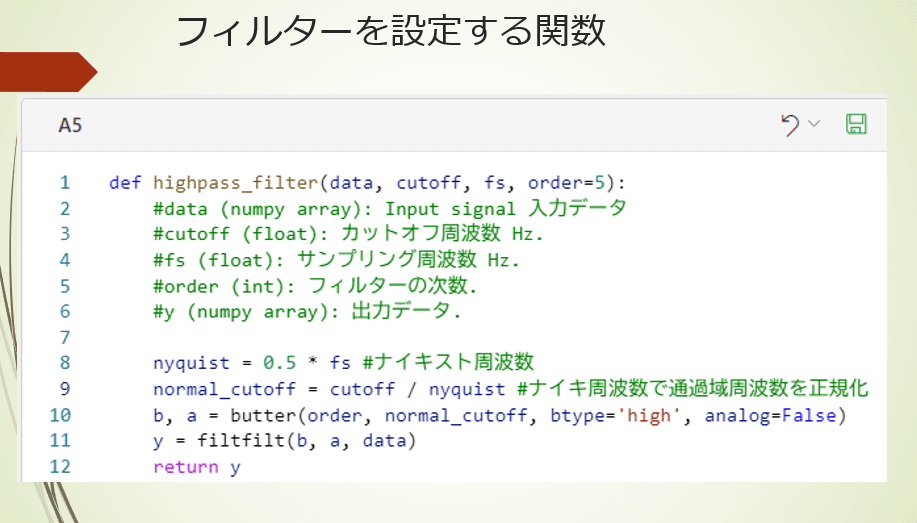917x523 pixels.
Task: Click the '#cutoff (float)' comment line
Action: coord(348,233)
